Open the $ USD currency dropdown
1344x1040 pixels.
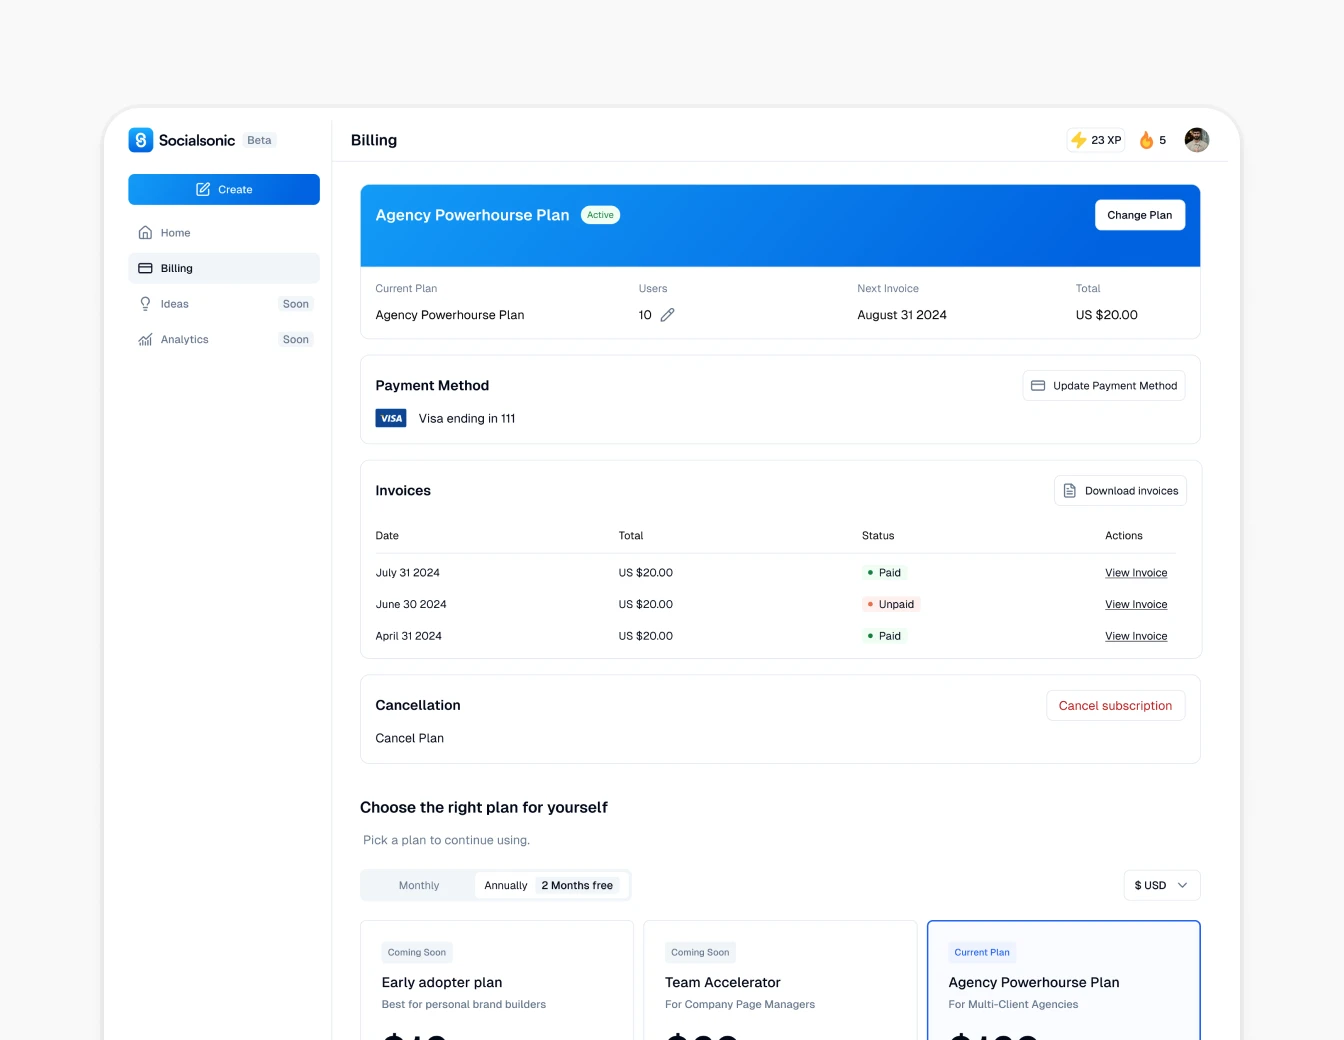click(x=1161, y=885)
